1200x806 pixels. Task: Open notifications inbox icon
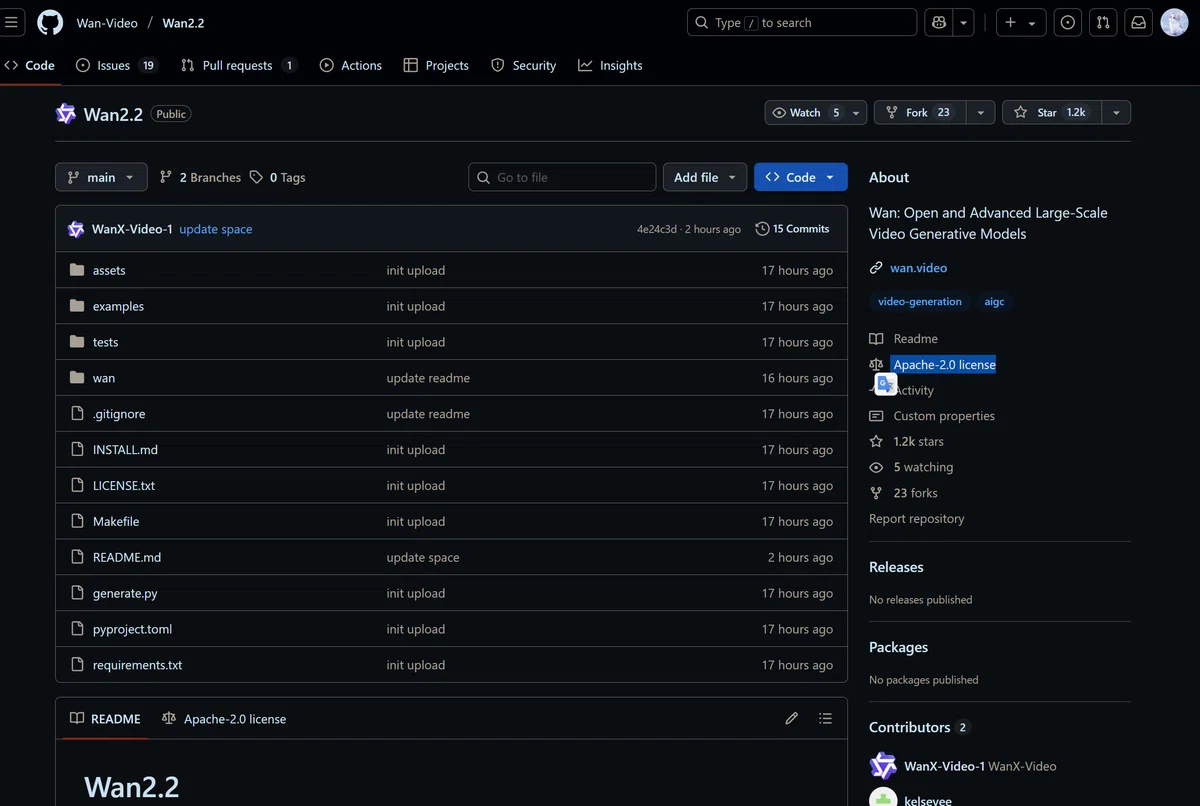coord(1138,22)
